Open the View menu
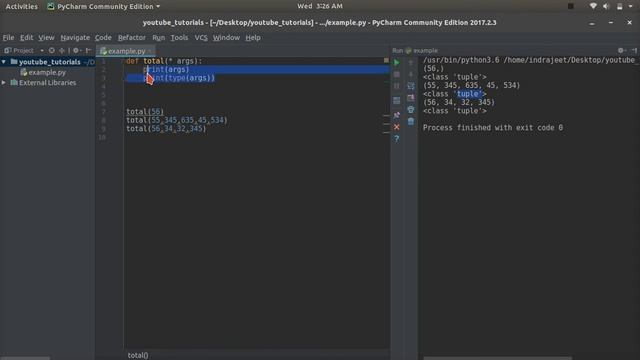Viewport: 640px width, 360px height. click(x=46, y=38)
